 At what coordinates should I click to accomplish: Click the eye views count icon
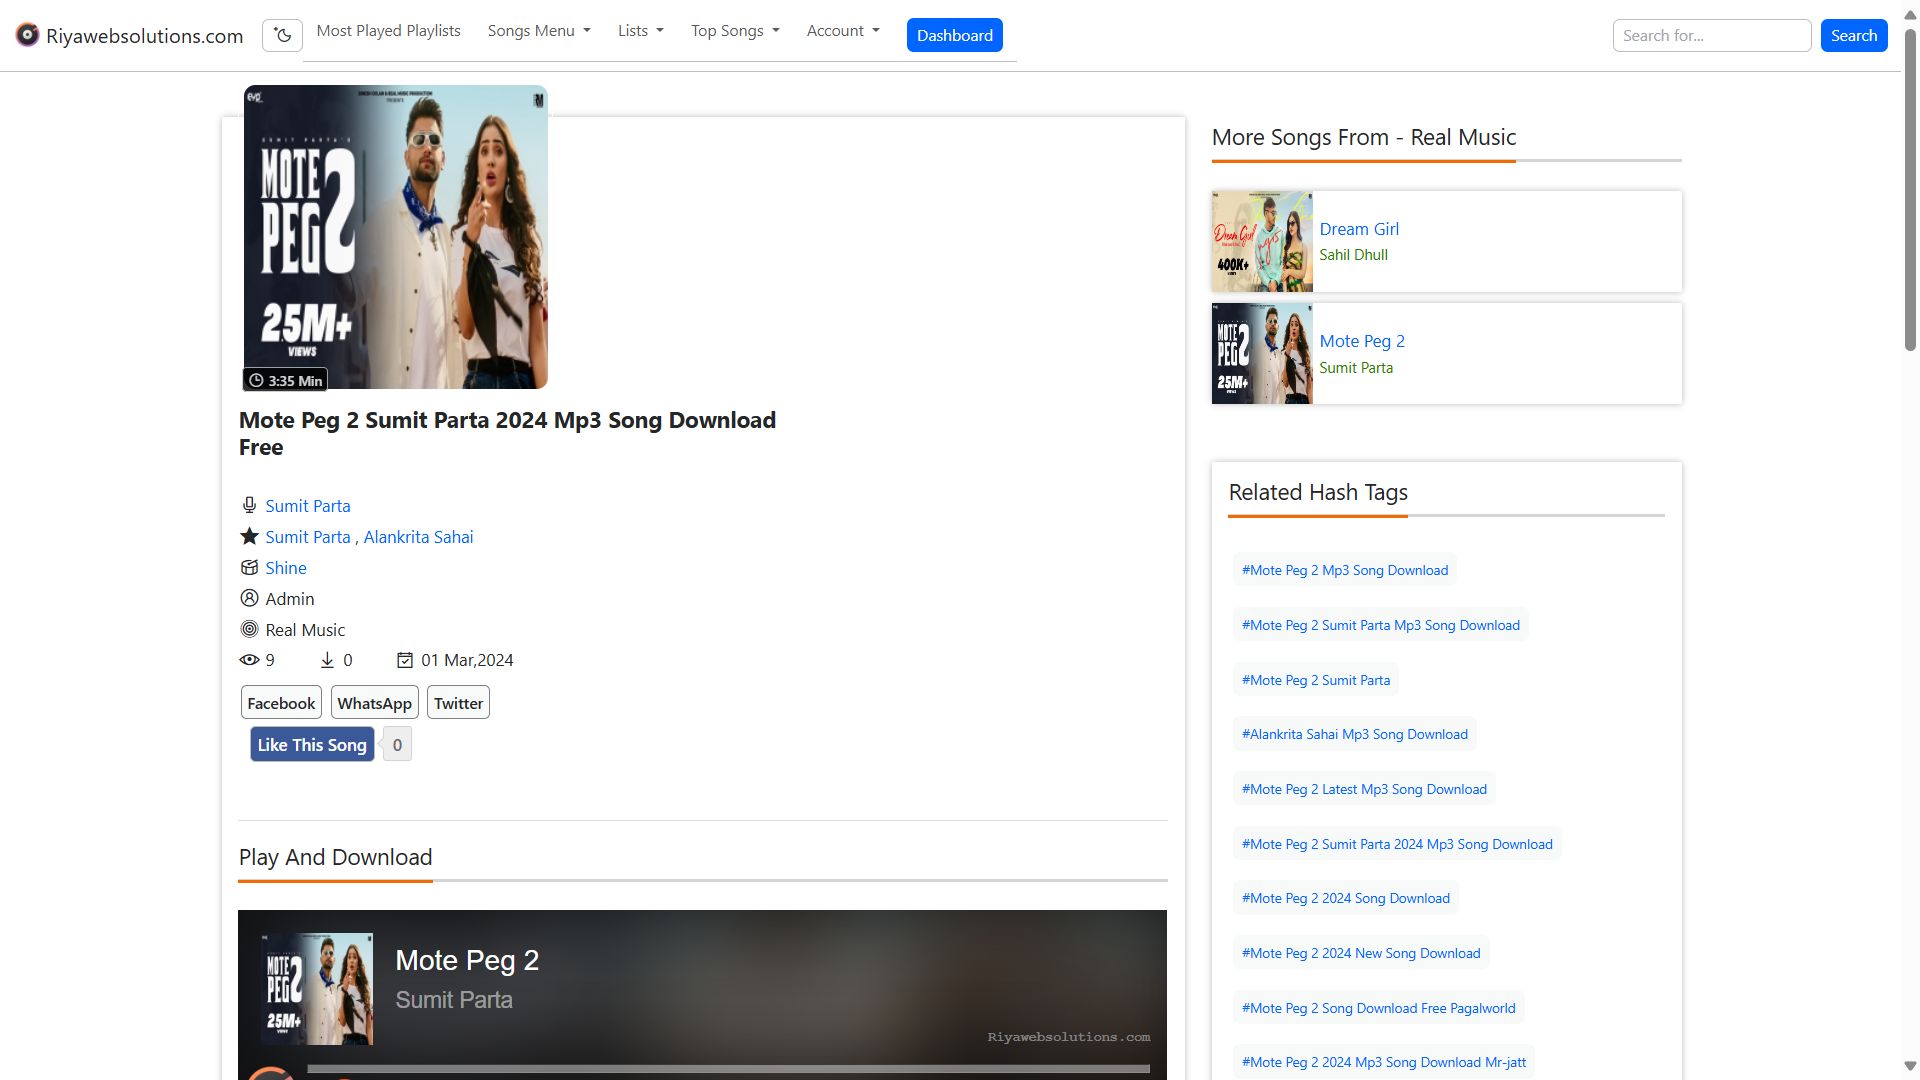click(x=249, y=660)
